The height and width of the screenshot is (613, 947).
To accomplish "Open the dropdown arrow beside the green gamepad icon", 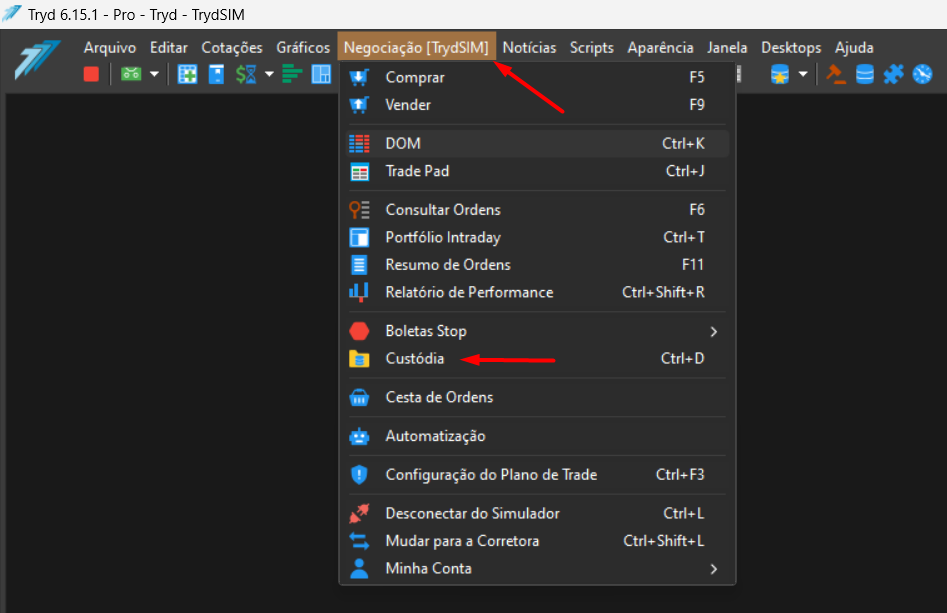I will coord(155,74).
